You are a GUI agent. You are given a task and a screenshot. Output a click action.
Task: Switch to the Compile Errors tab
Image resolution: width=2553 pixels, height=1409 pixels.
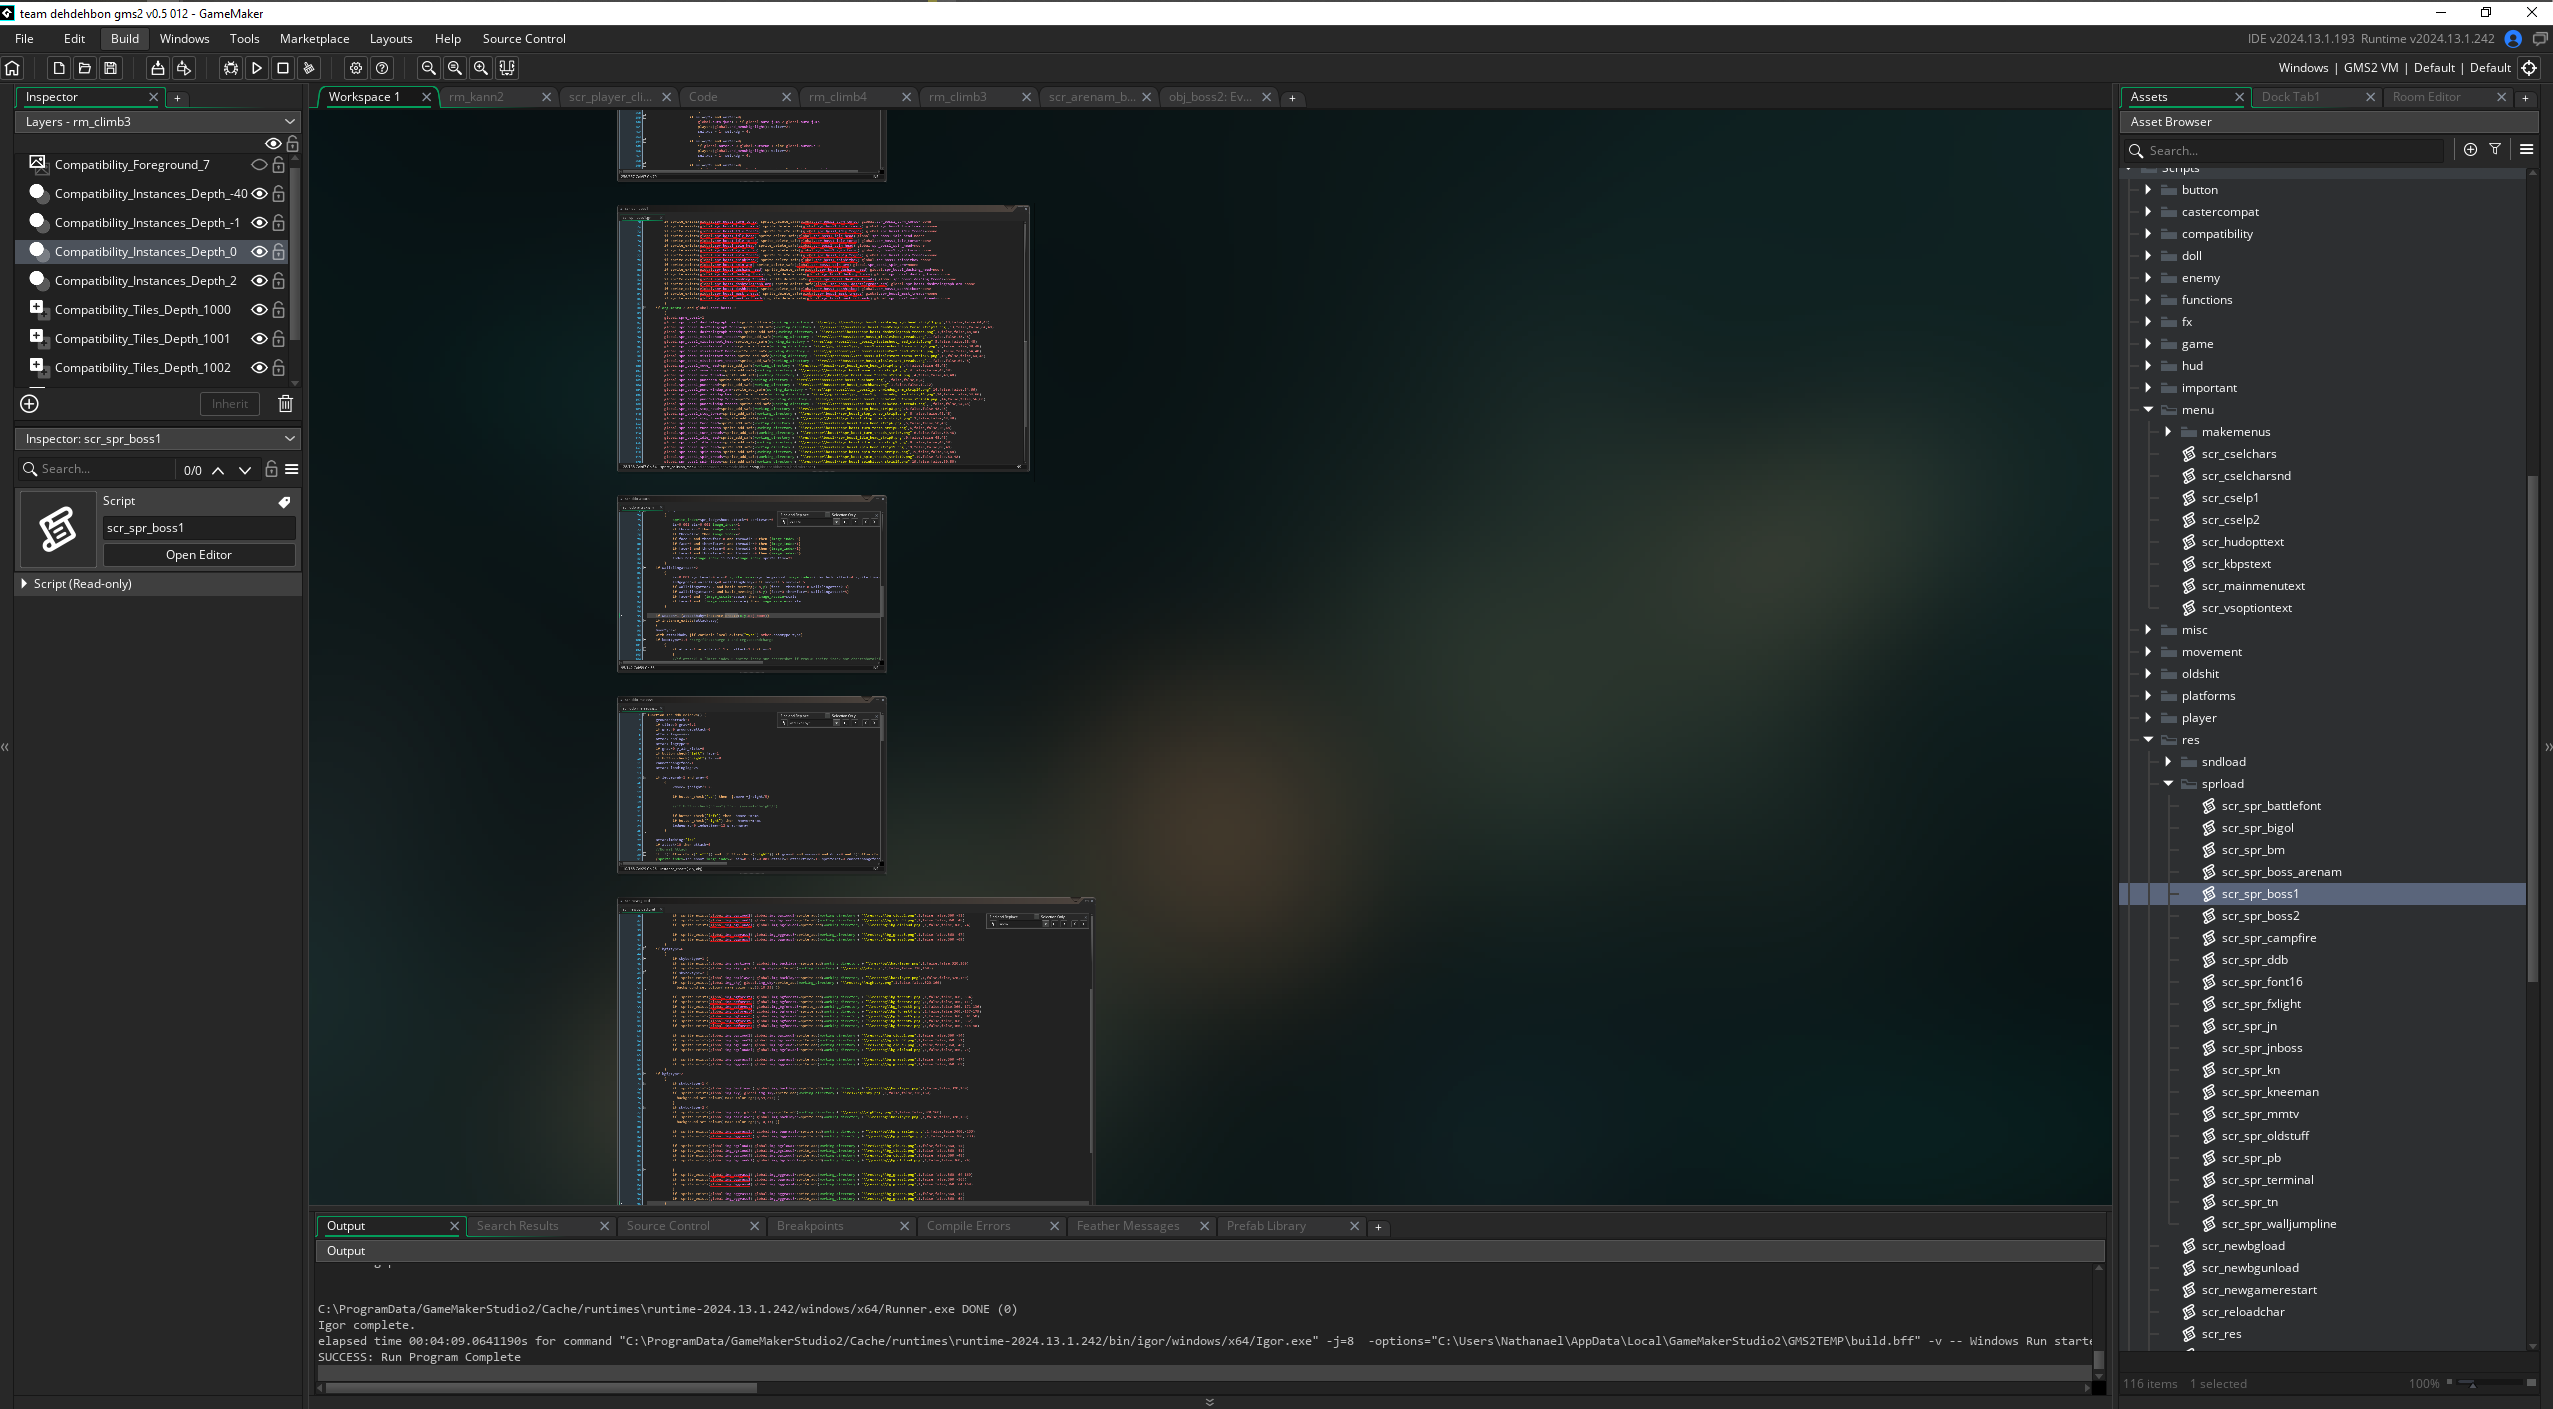click(968, 1226)
